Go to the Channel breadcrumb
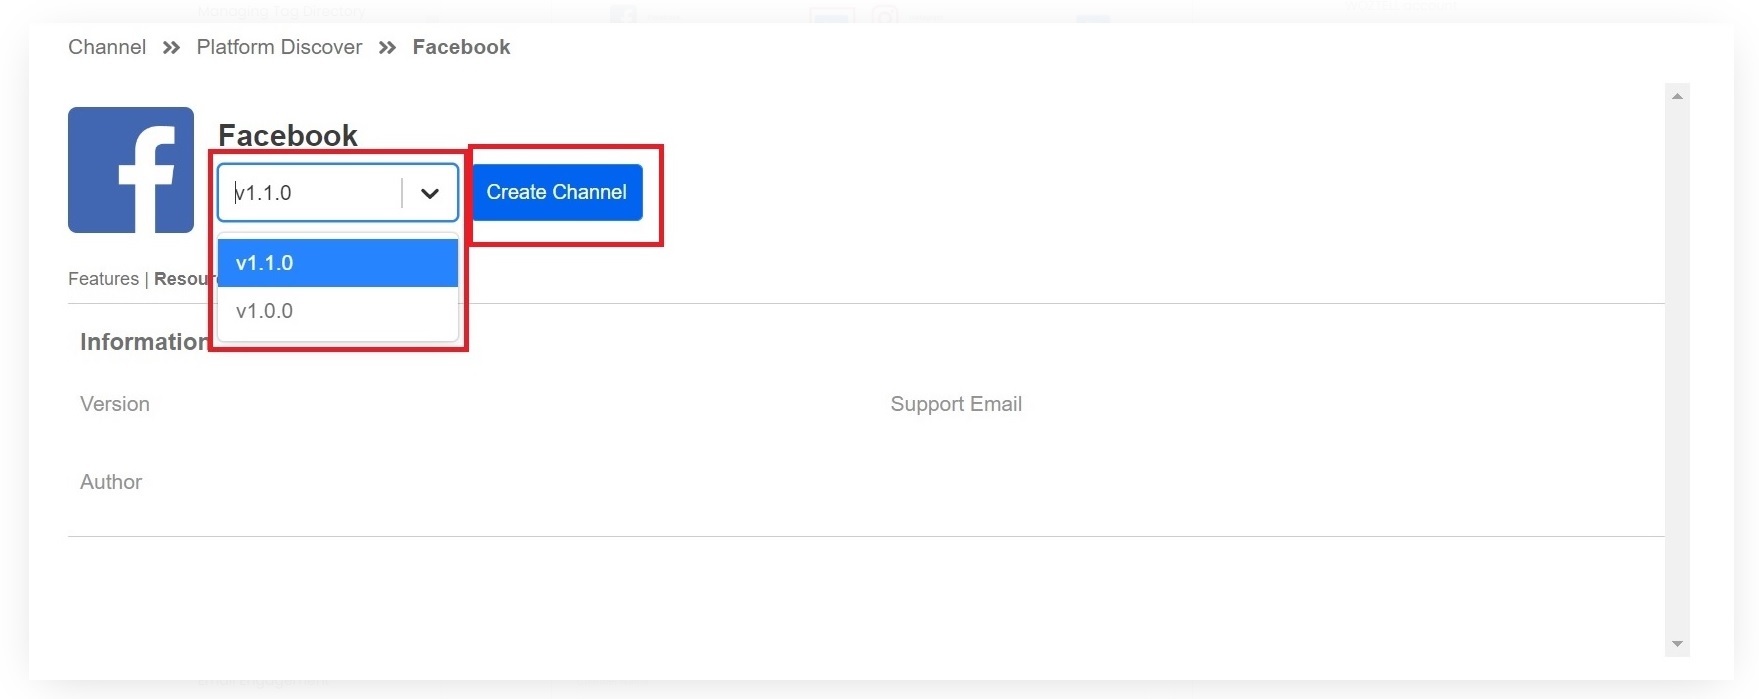1759x699 pixels. pos(107,47)
